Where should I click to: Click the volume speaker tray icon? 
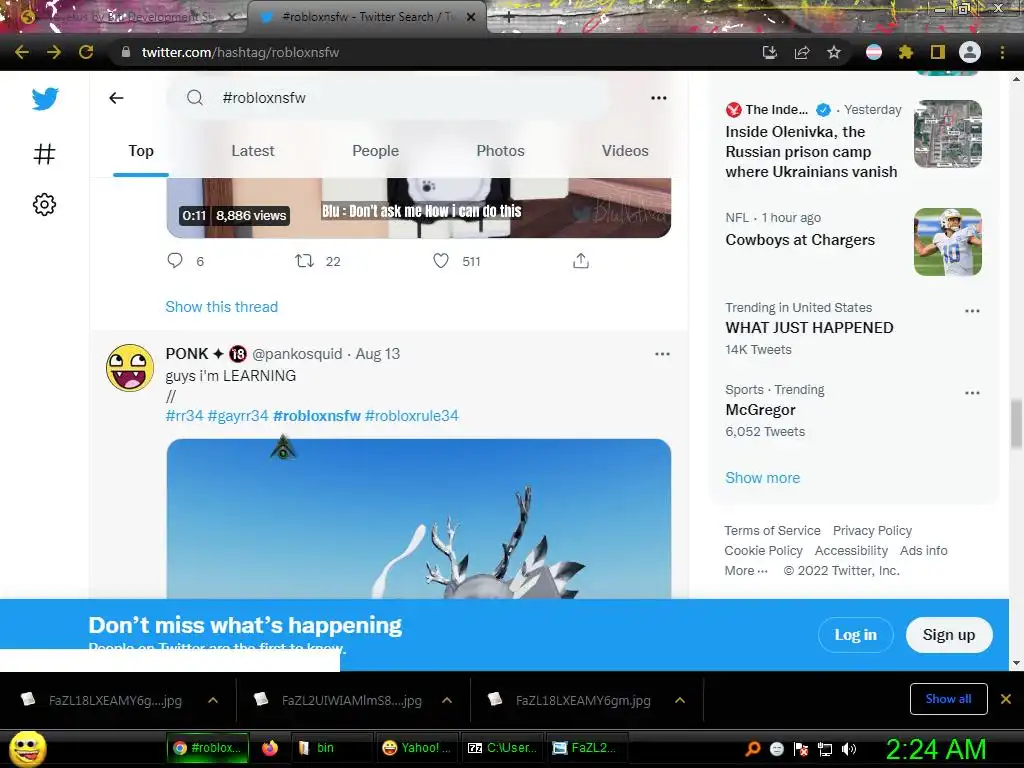[x=848, y=749]
